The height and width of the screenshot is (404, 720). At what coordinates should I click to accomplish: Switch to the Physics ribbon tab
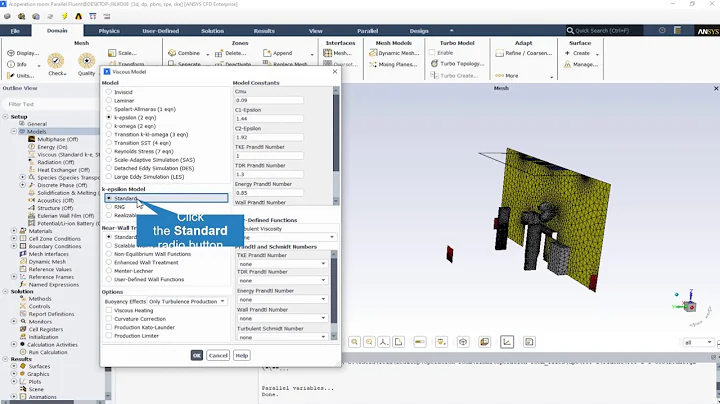109,31
